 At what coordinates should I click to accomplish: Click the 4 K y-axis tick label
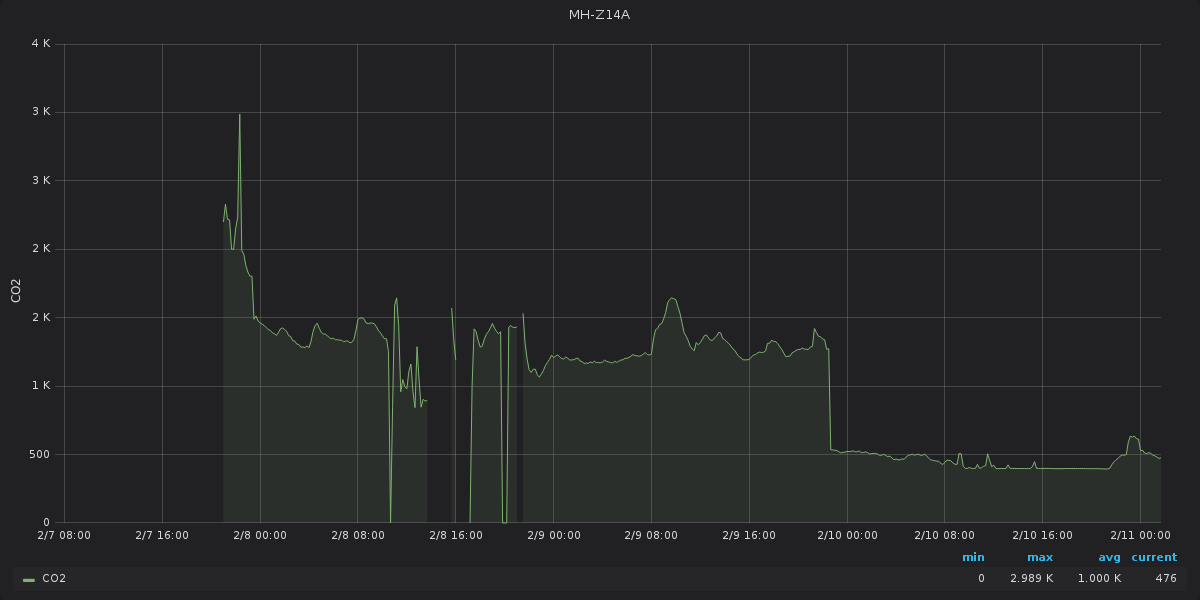(41, 44)
